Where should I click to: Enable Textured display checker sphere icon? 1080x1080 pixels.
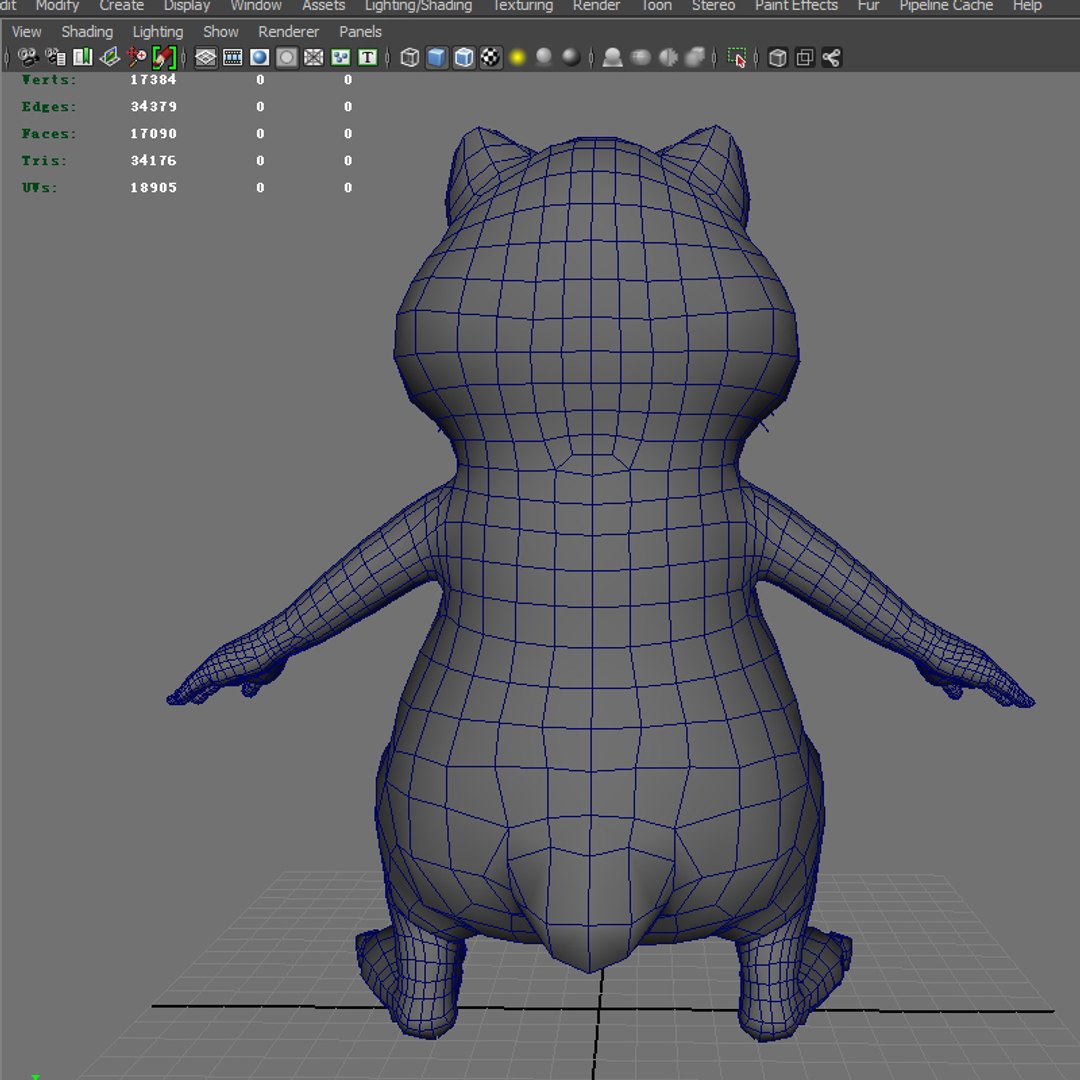(490, 57)
